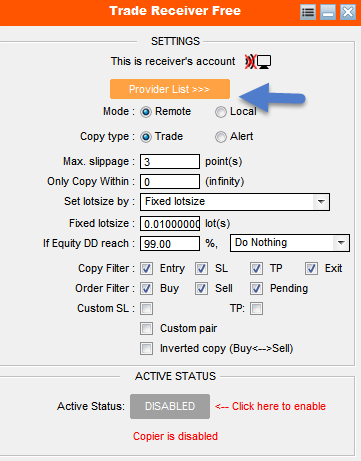Image resolution: width=361 pixels, height=461 pixels.
Task: Edit the Max. slippage field
Action: [170, 162]
